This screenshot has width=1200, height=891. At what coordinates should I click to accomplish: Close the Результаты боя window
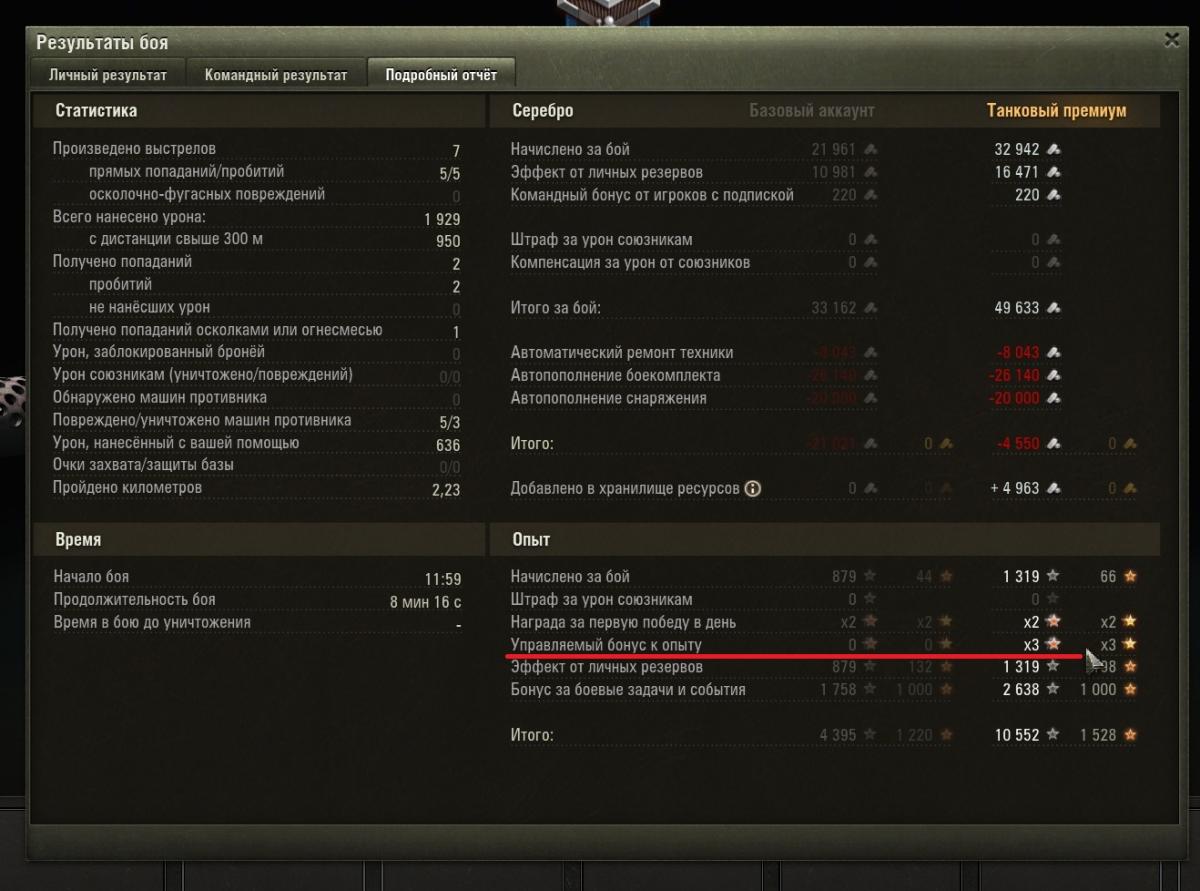1172,40
